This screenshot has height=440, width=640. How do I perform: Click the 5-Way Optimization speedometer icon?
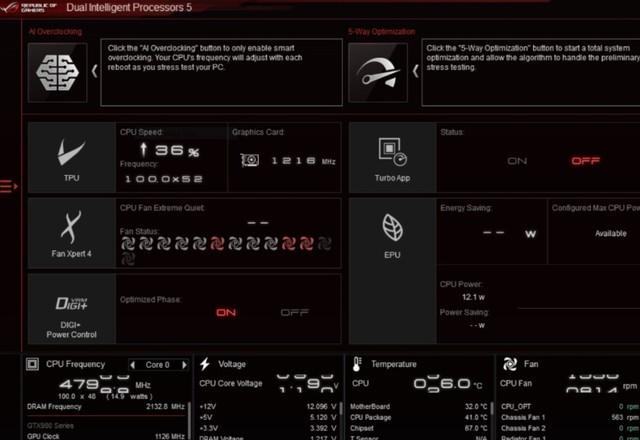pos(378,73)
